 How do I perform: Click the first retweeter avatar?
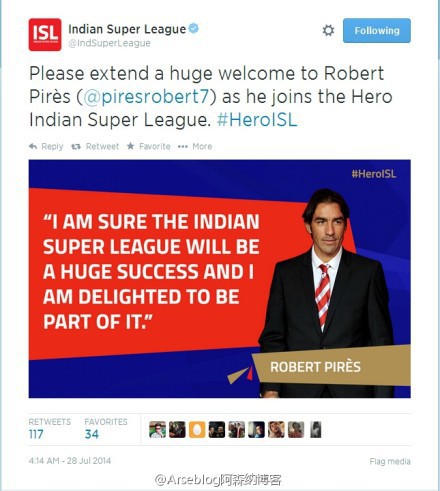coord(157,429)
